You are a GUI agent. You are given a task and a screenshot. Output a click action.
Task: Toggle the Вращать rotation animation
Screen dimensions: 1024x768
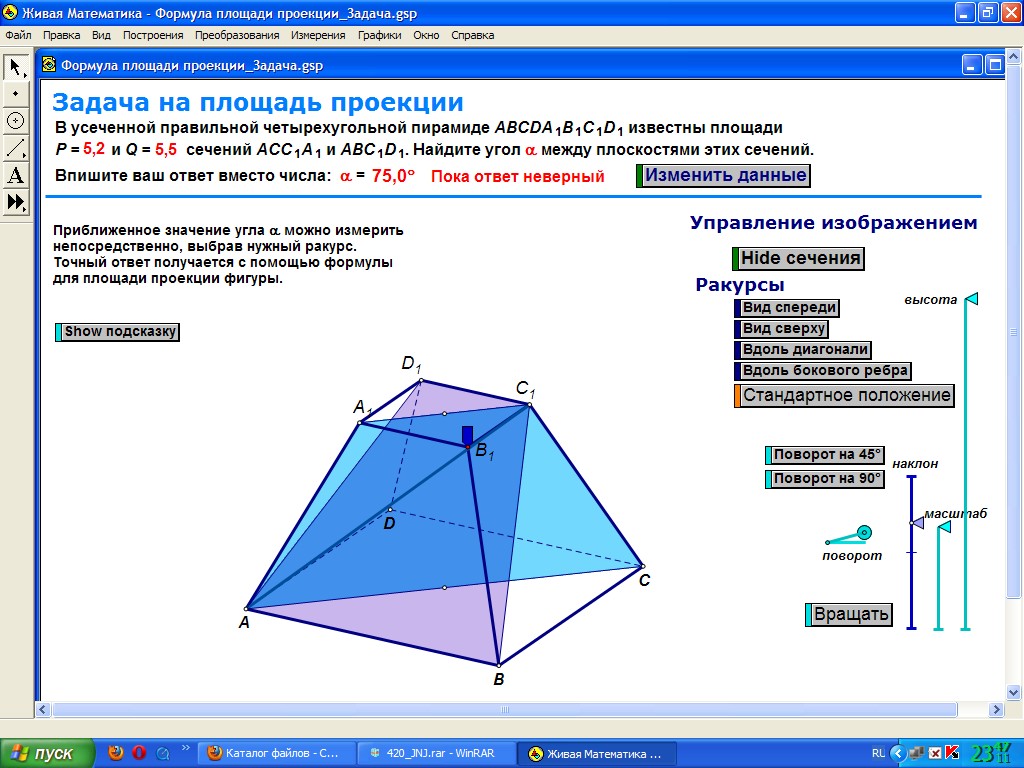pos(850,614)
